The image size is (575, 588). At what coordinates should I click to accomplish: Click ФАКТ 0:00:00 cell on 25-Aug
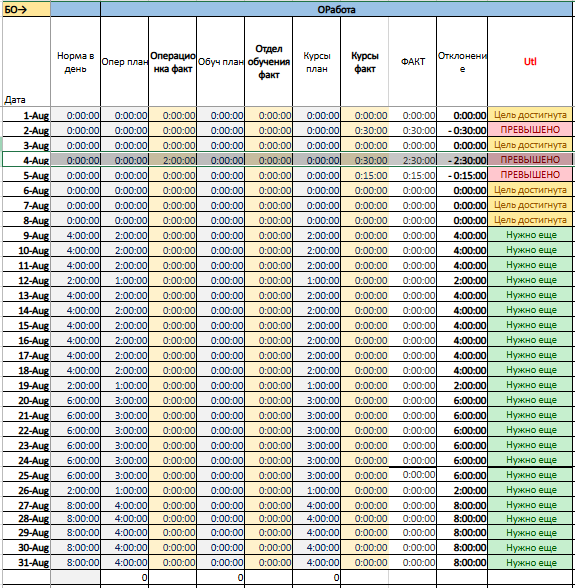pos(413,475)
